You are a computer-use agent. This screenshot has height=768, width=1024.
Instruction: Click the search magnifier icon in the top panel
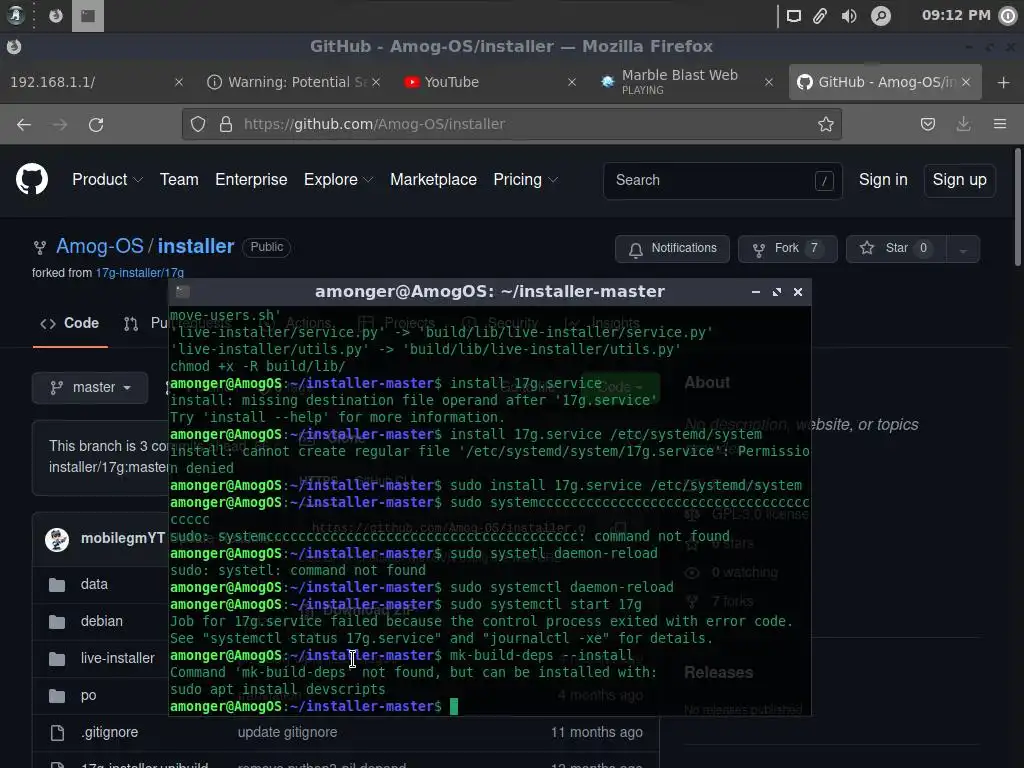(881, 16)
